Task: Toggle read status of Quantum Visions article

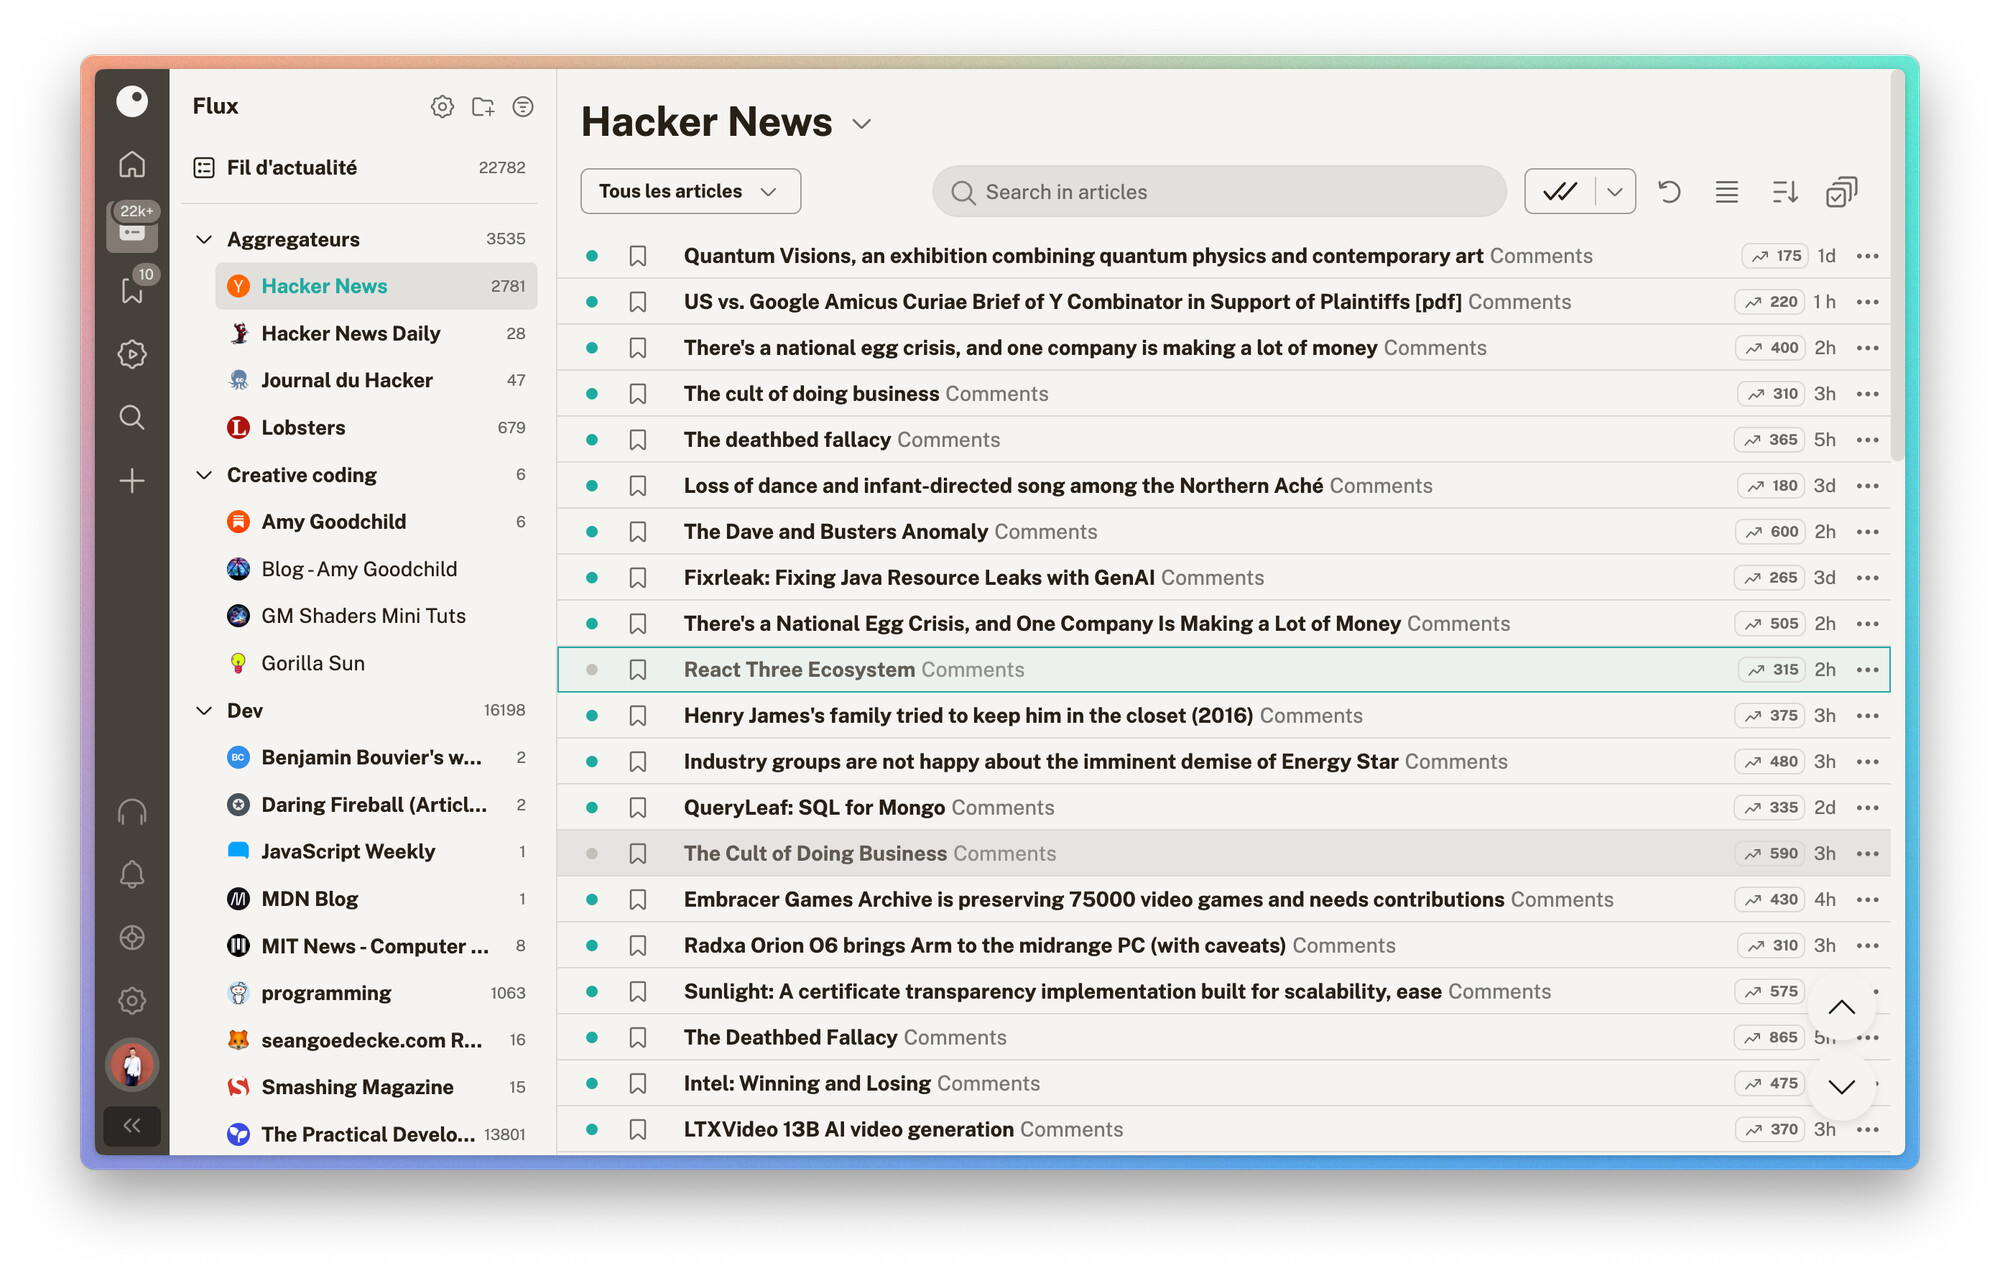Action: [x=592, y=256]
